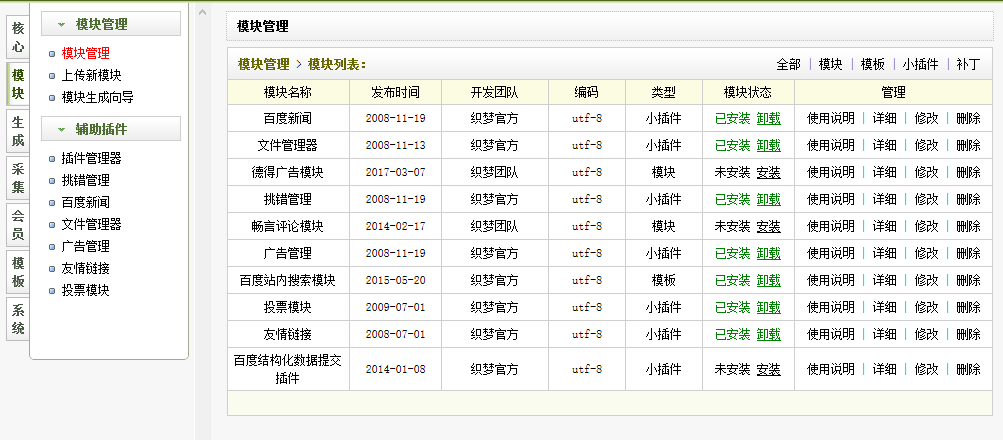View 详细 for 畅言评论模块
Image resolution: width=1003 pixels, height=440 pixels.
pos(884,226)
